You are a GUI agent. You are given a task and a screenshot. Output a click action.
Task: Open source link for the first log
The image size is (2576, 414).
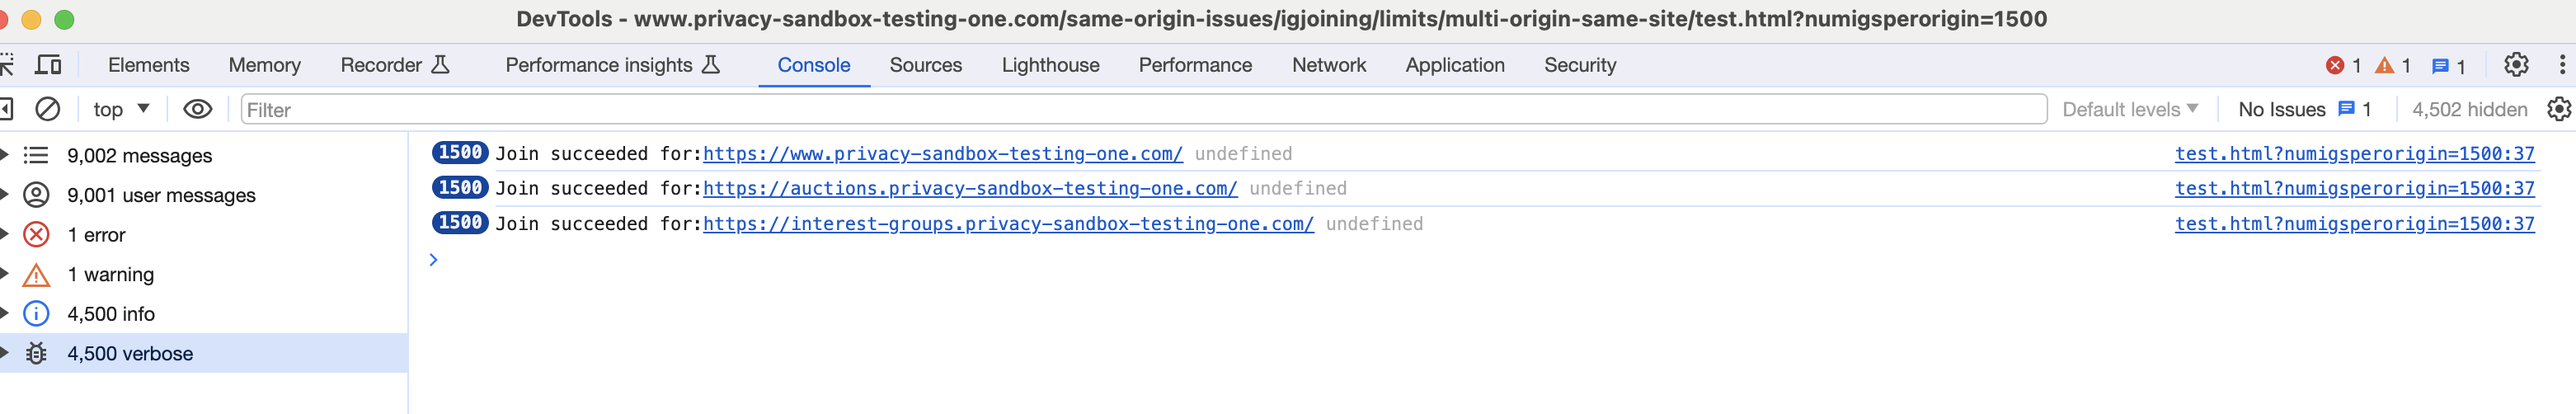coord(2354,153)
